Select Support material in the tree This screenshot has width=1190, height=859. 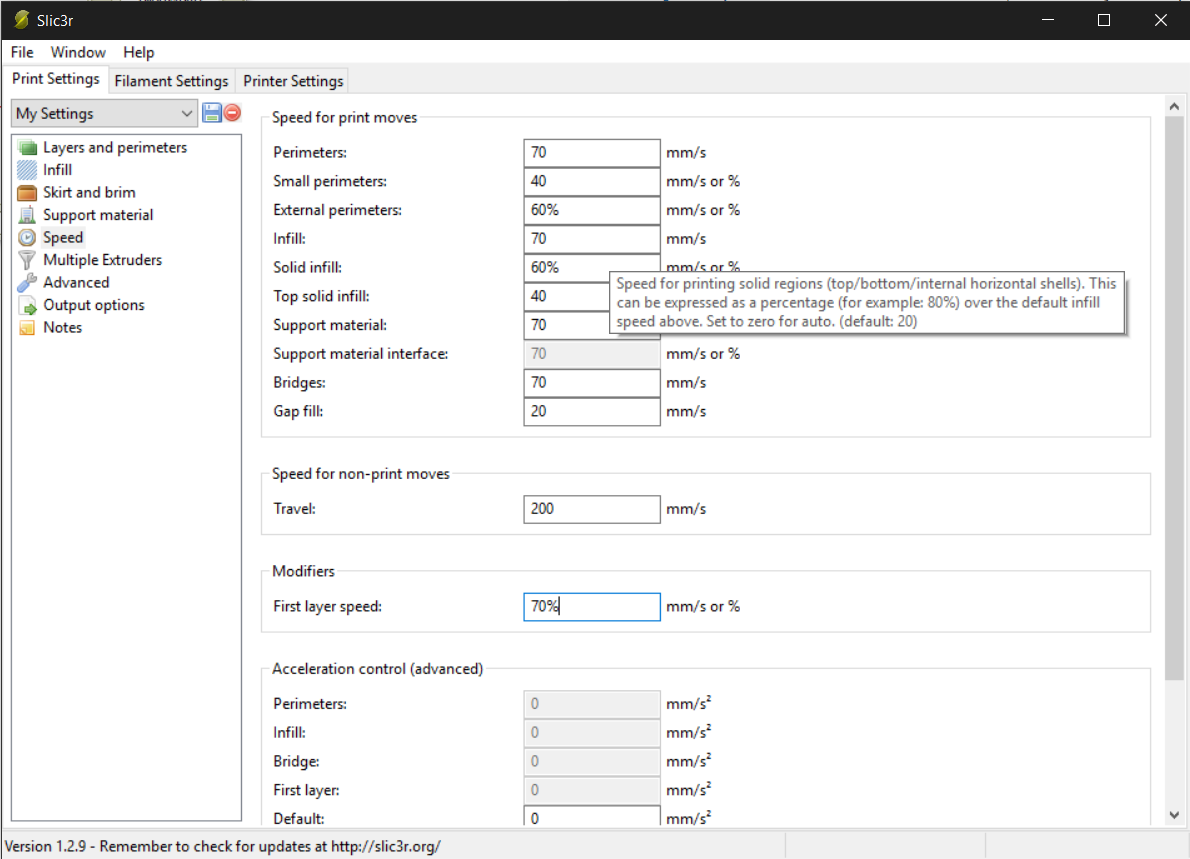98,215
